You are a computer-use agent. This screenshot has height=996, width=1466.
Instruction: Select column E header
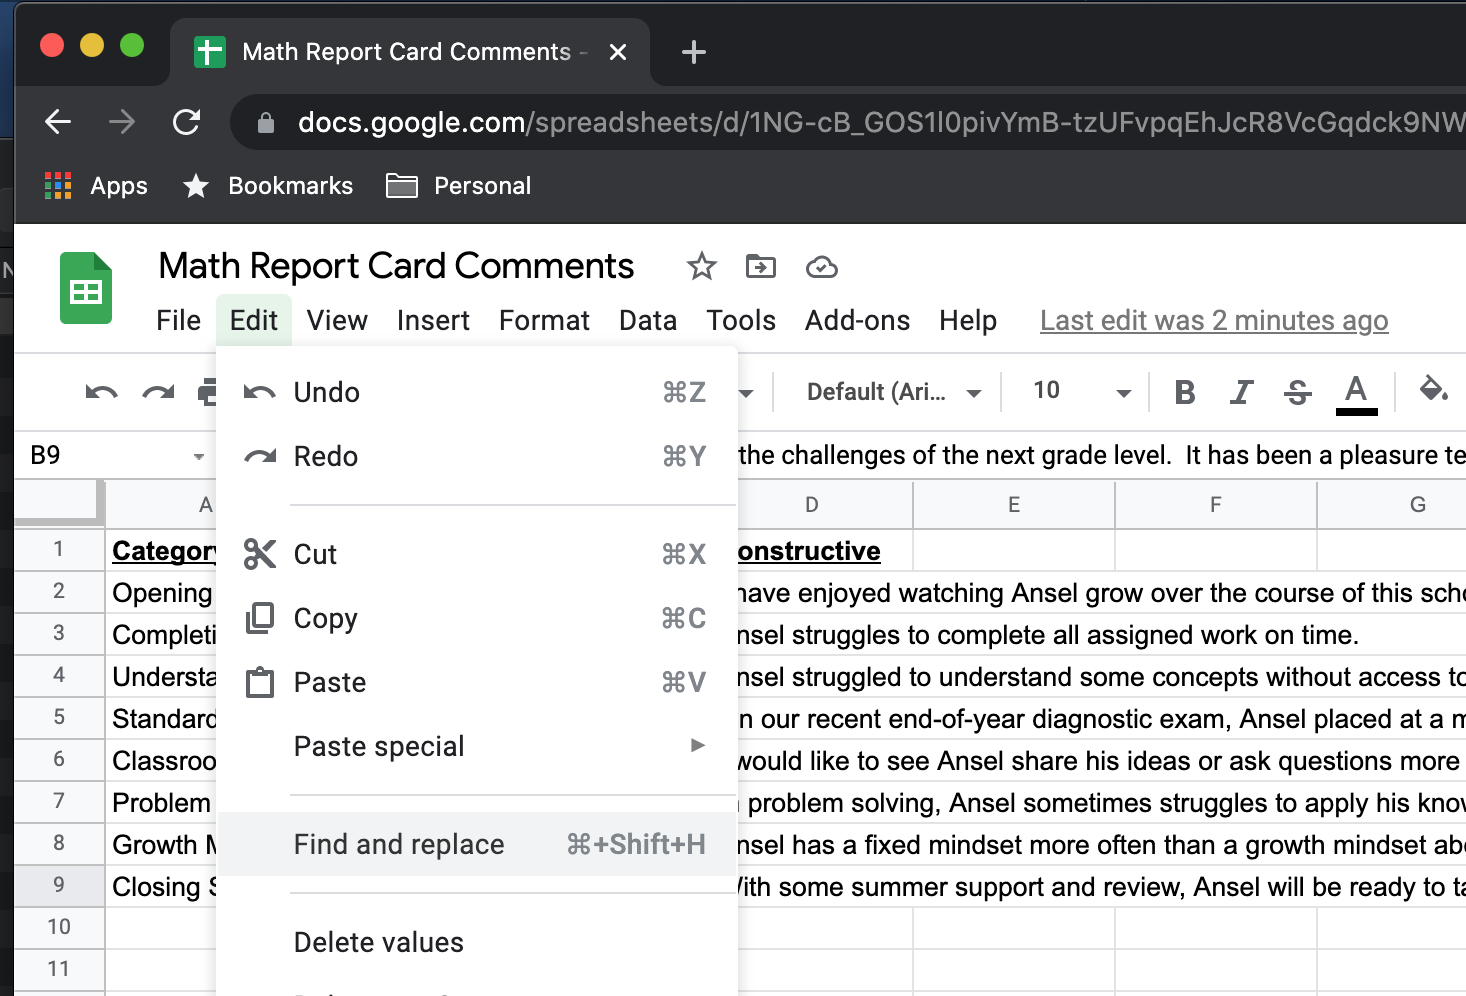click(x=1014, y=505)
